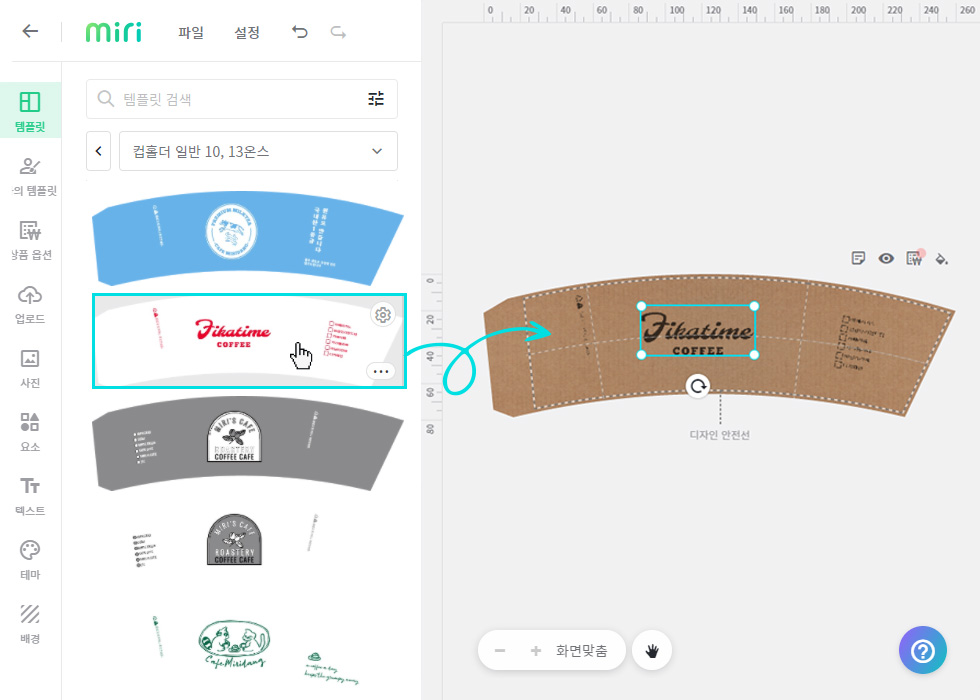The image size is (980, 700).
Task: Open the Theme (테마) palette panel
Action: pyautogui.click(x=30, y=560)
